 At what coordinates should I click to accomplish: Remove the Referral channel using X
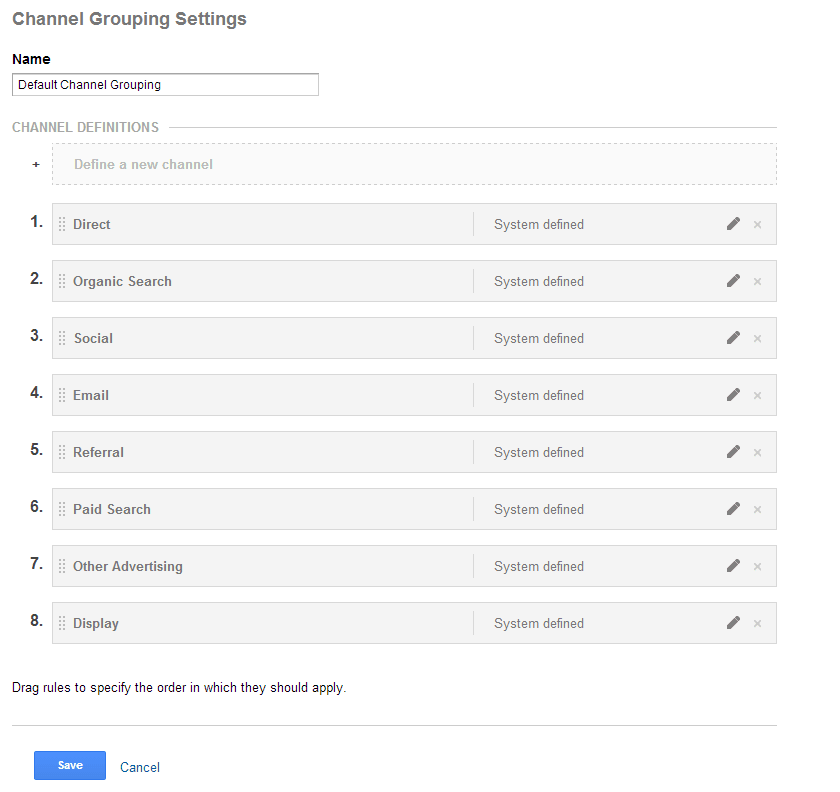pyautogui.click(x=758, y=453)
